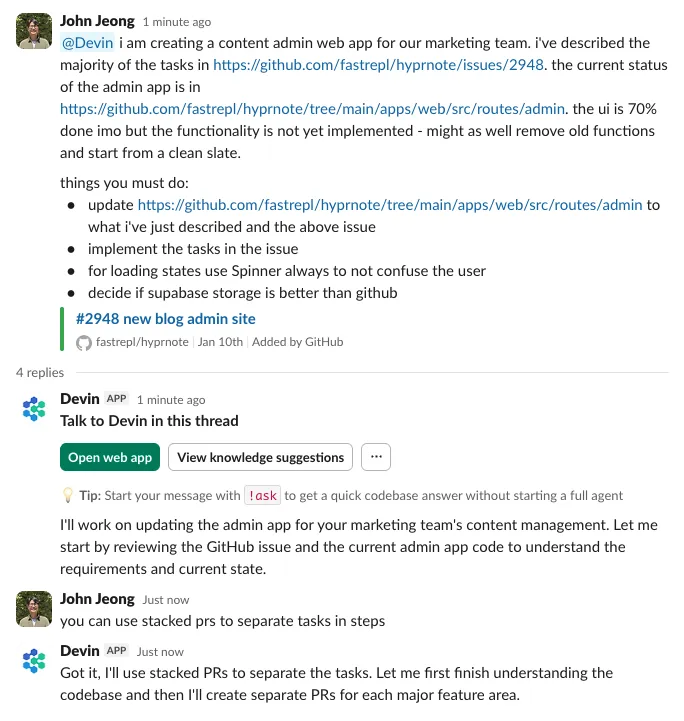Click the Devin sender name on the last reply
Image resolution: width=684 pixels, height=721 pixels.
(x=80, y=651)
